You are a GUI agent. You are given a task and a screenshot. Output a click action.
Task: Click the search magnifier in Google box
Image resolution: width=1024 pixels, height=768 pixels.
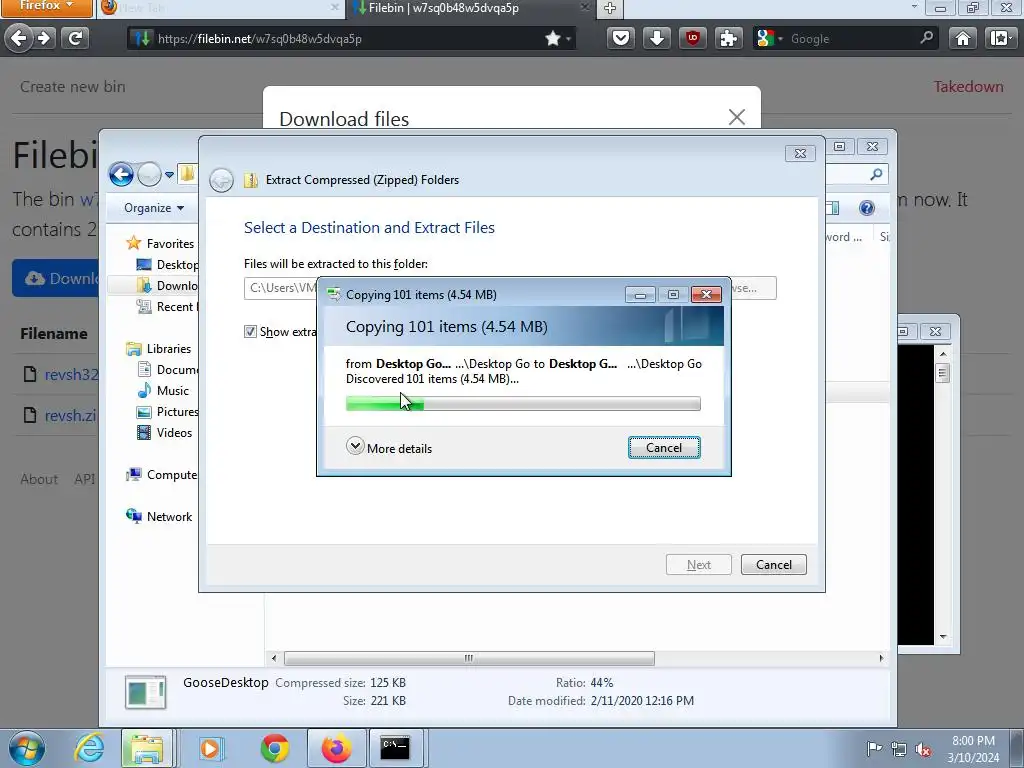click(x=926, y=38)
